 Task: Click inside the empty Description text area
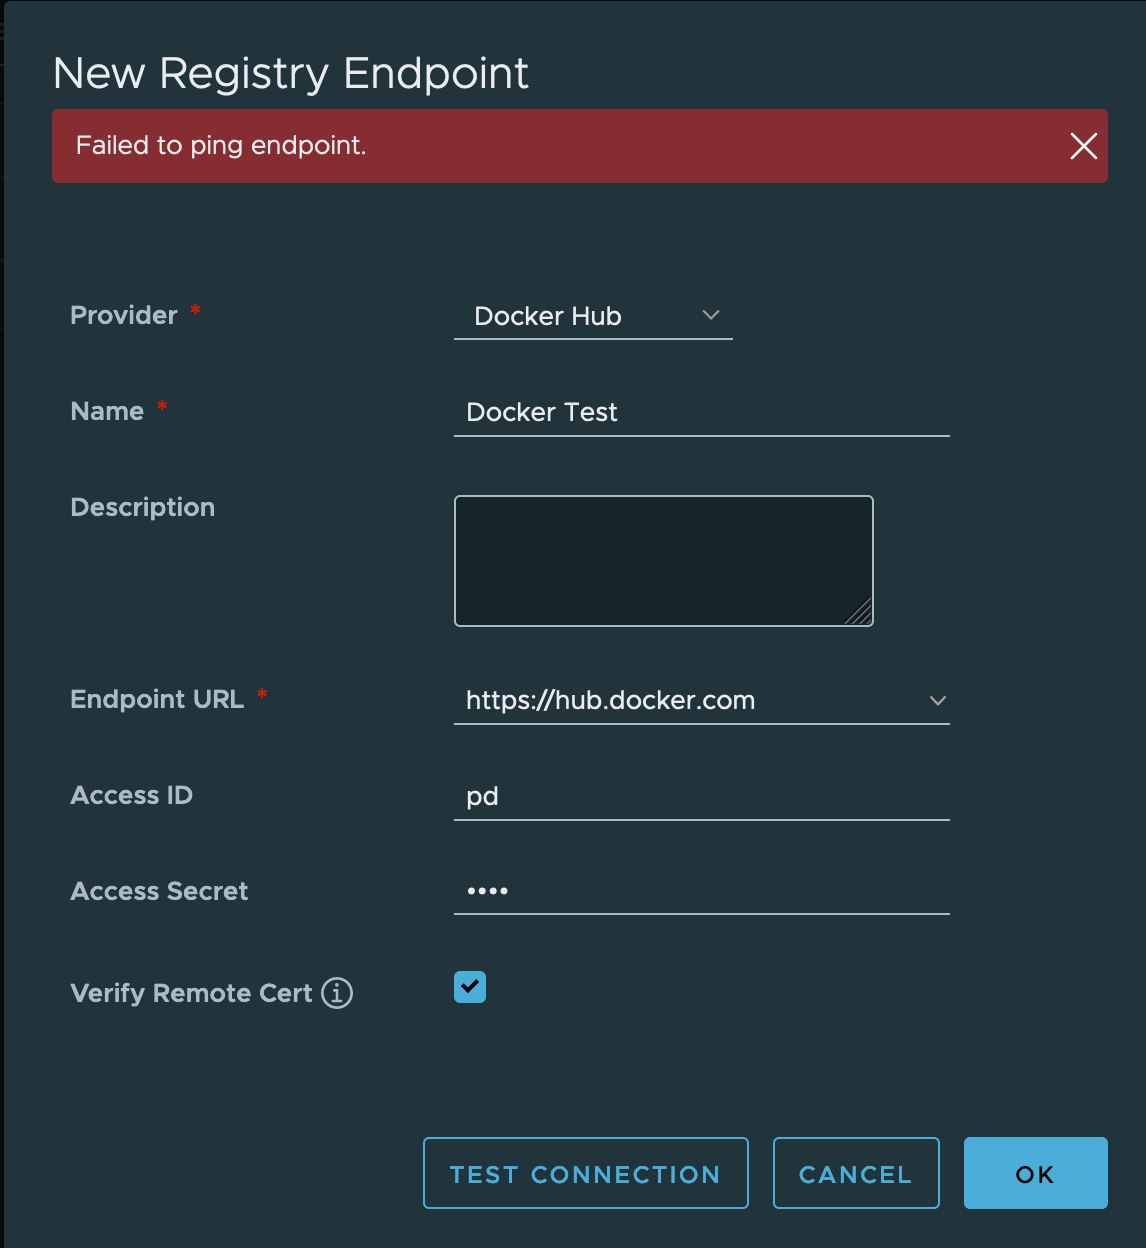[x=664, y=561]
